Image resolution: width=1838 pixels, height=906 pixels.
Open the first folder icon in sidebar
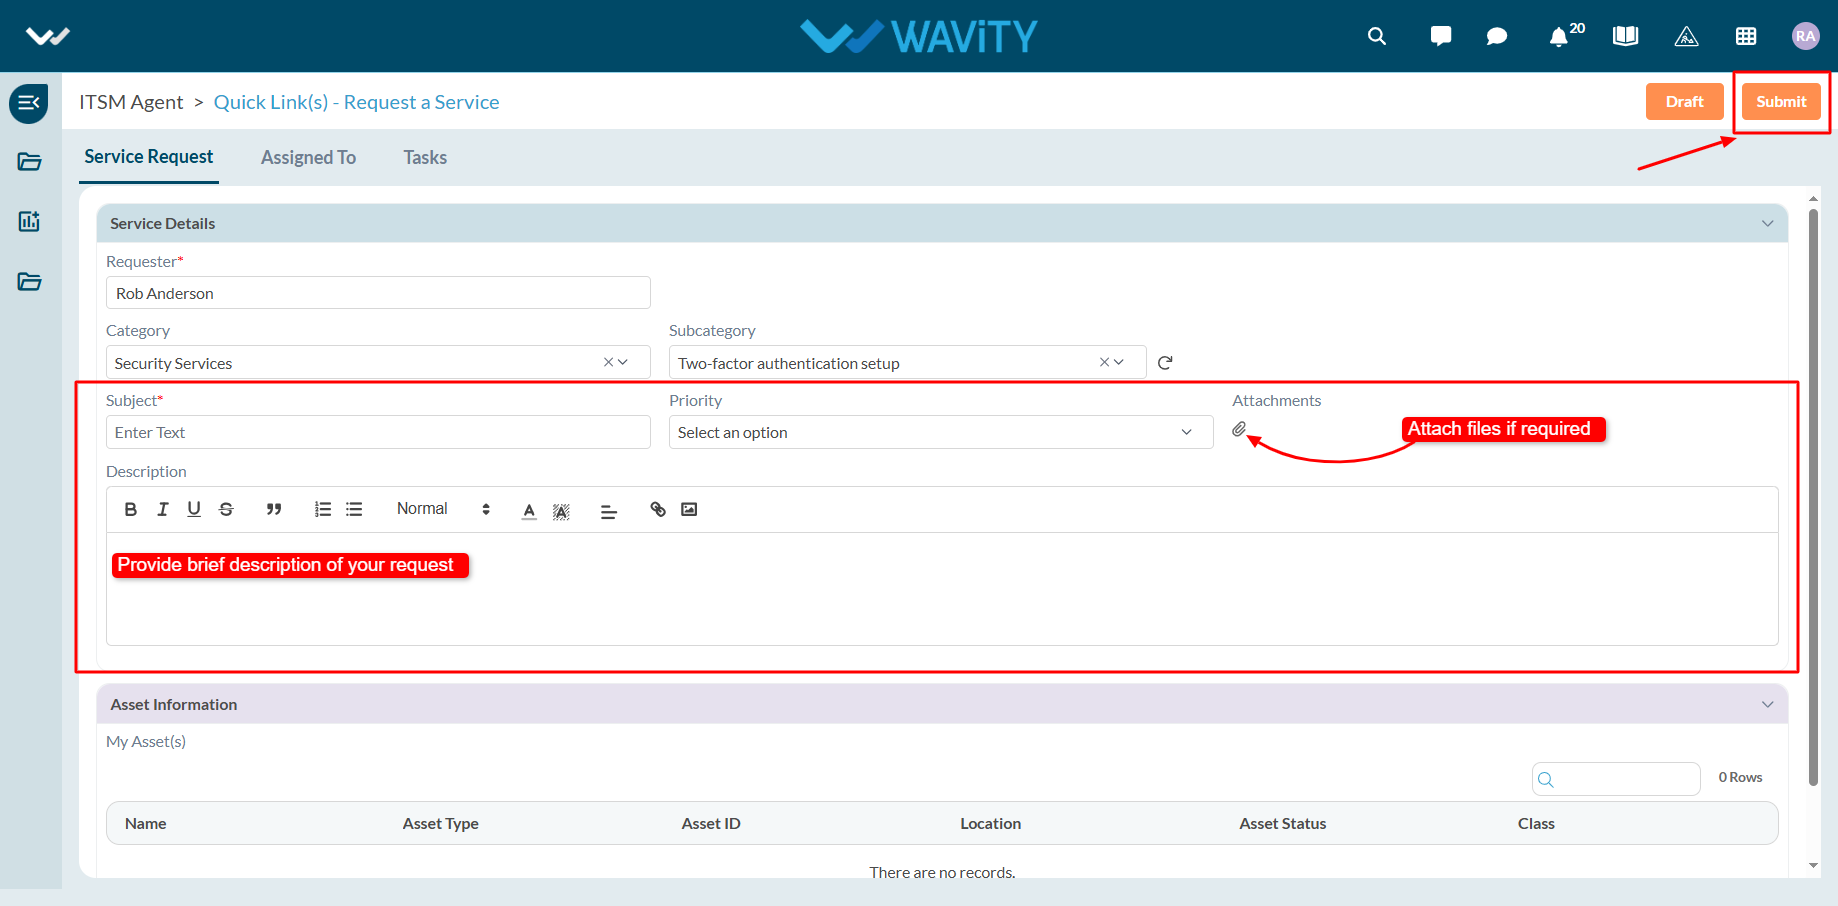click(x=30, y=162)
